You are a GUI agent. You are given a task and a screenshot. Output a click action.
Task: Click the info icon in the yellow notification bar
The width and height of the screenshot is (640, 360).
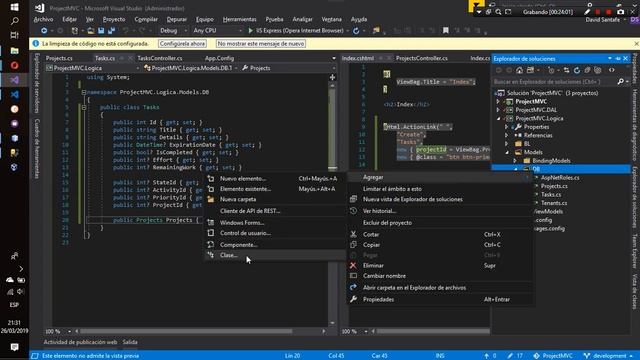coord(36,43)
